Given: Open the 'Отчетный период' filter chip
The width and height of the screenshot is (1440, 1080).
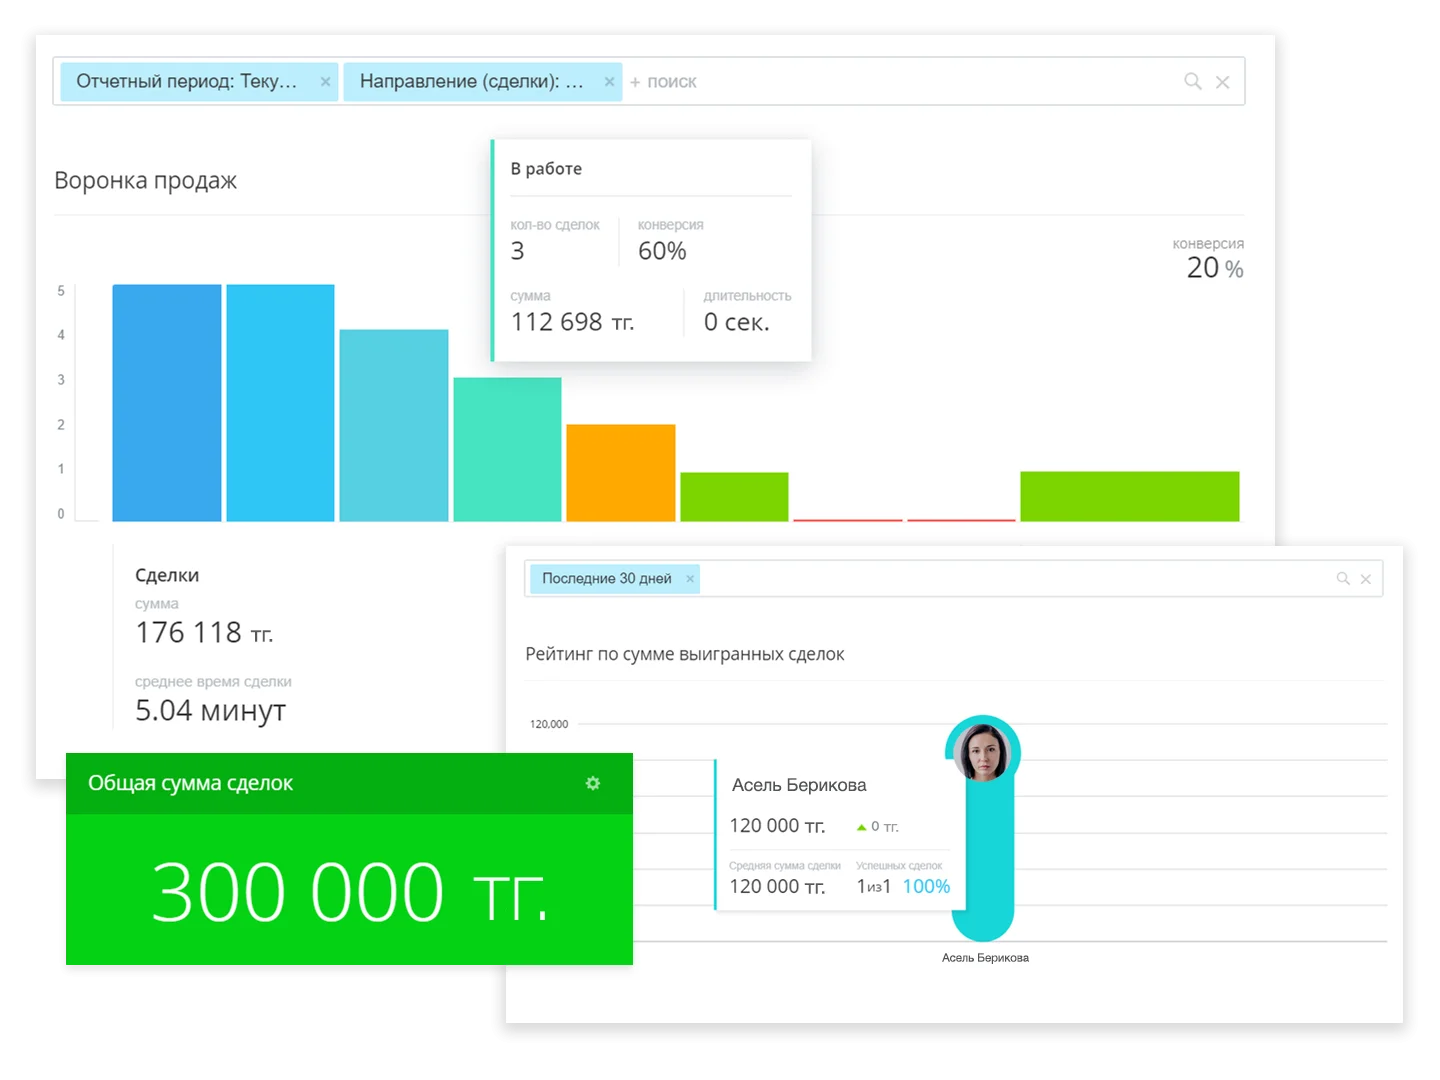Looking at the screenshot, I should [x=187, y=82].
